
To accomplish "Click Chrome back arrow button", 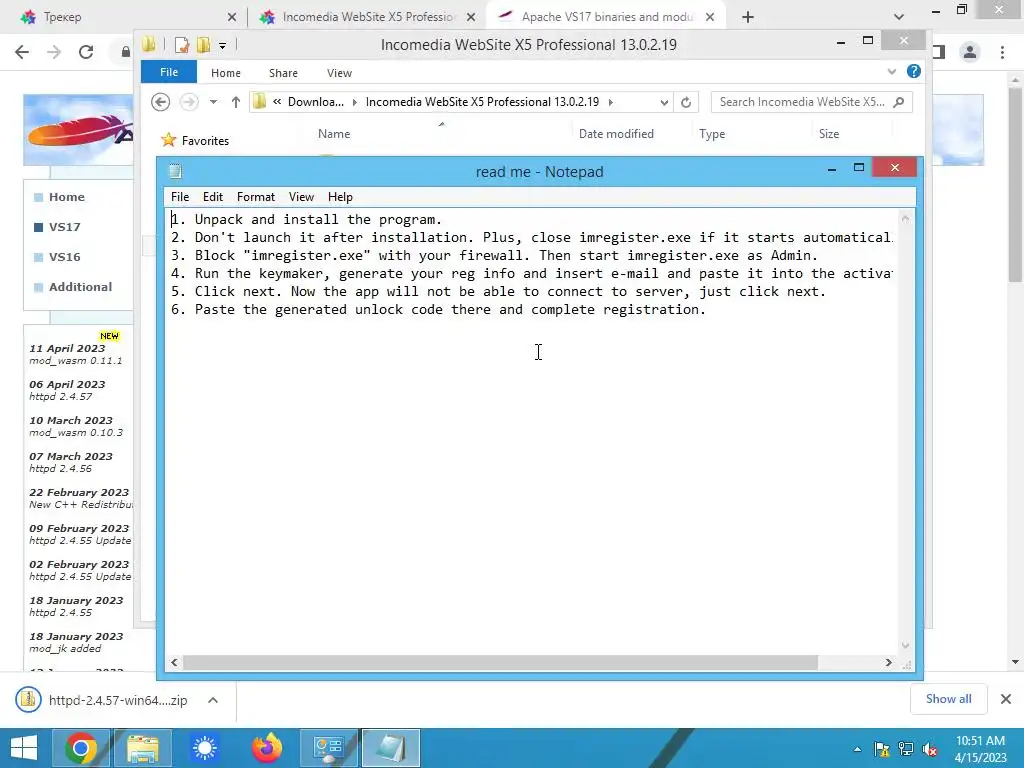I will [22, 52].
